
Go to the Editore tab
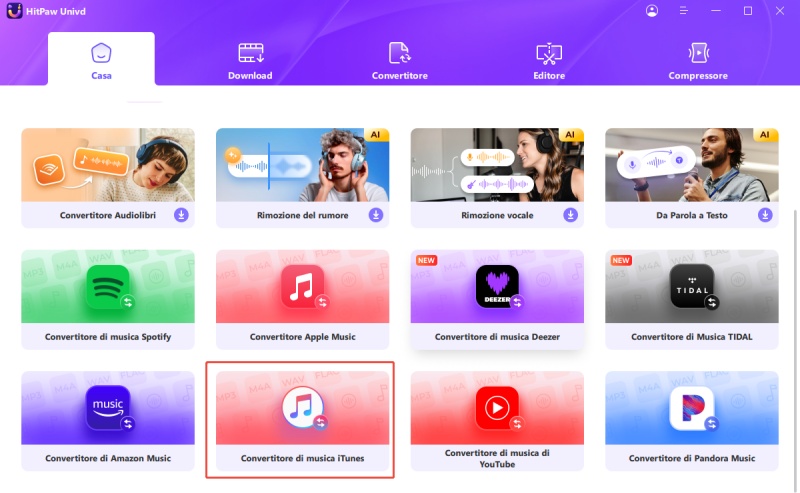[549, 61]
